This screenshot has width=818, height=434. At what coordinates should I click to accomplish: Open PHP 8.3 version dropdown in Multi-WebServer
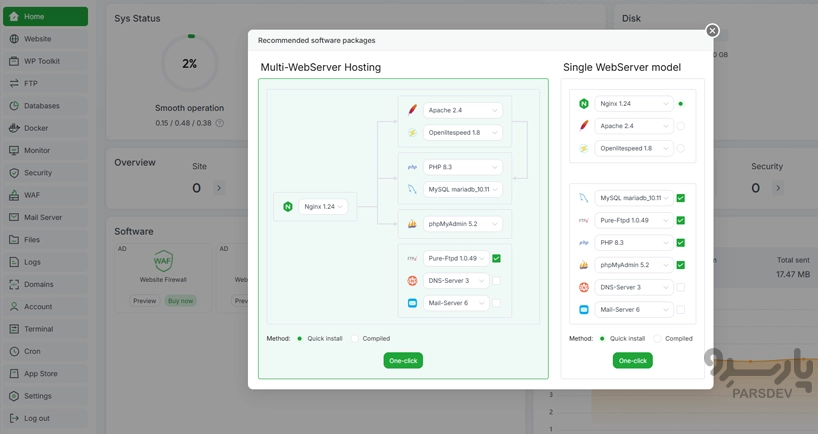462,167
